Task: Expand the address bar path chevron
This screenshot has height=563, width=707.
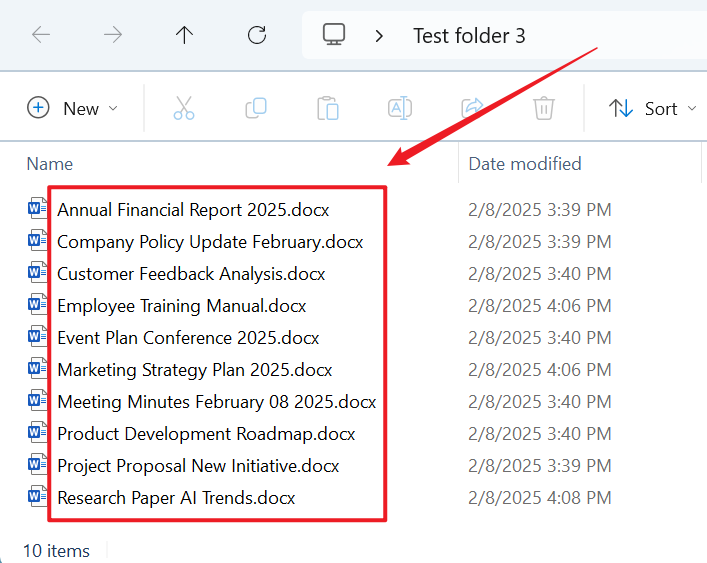Action: (379, 36)
